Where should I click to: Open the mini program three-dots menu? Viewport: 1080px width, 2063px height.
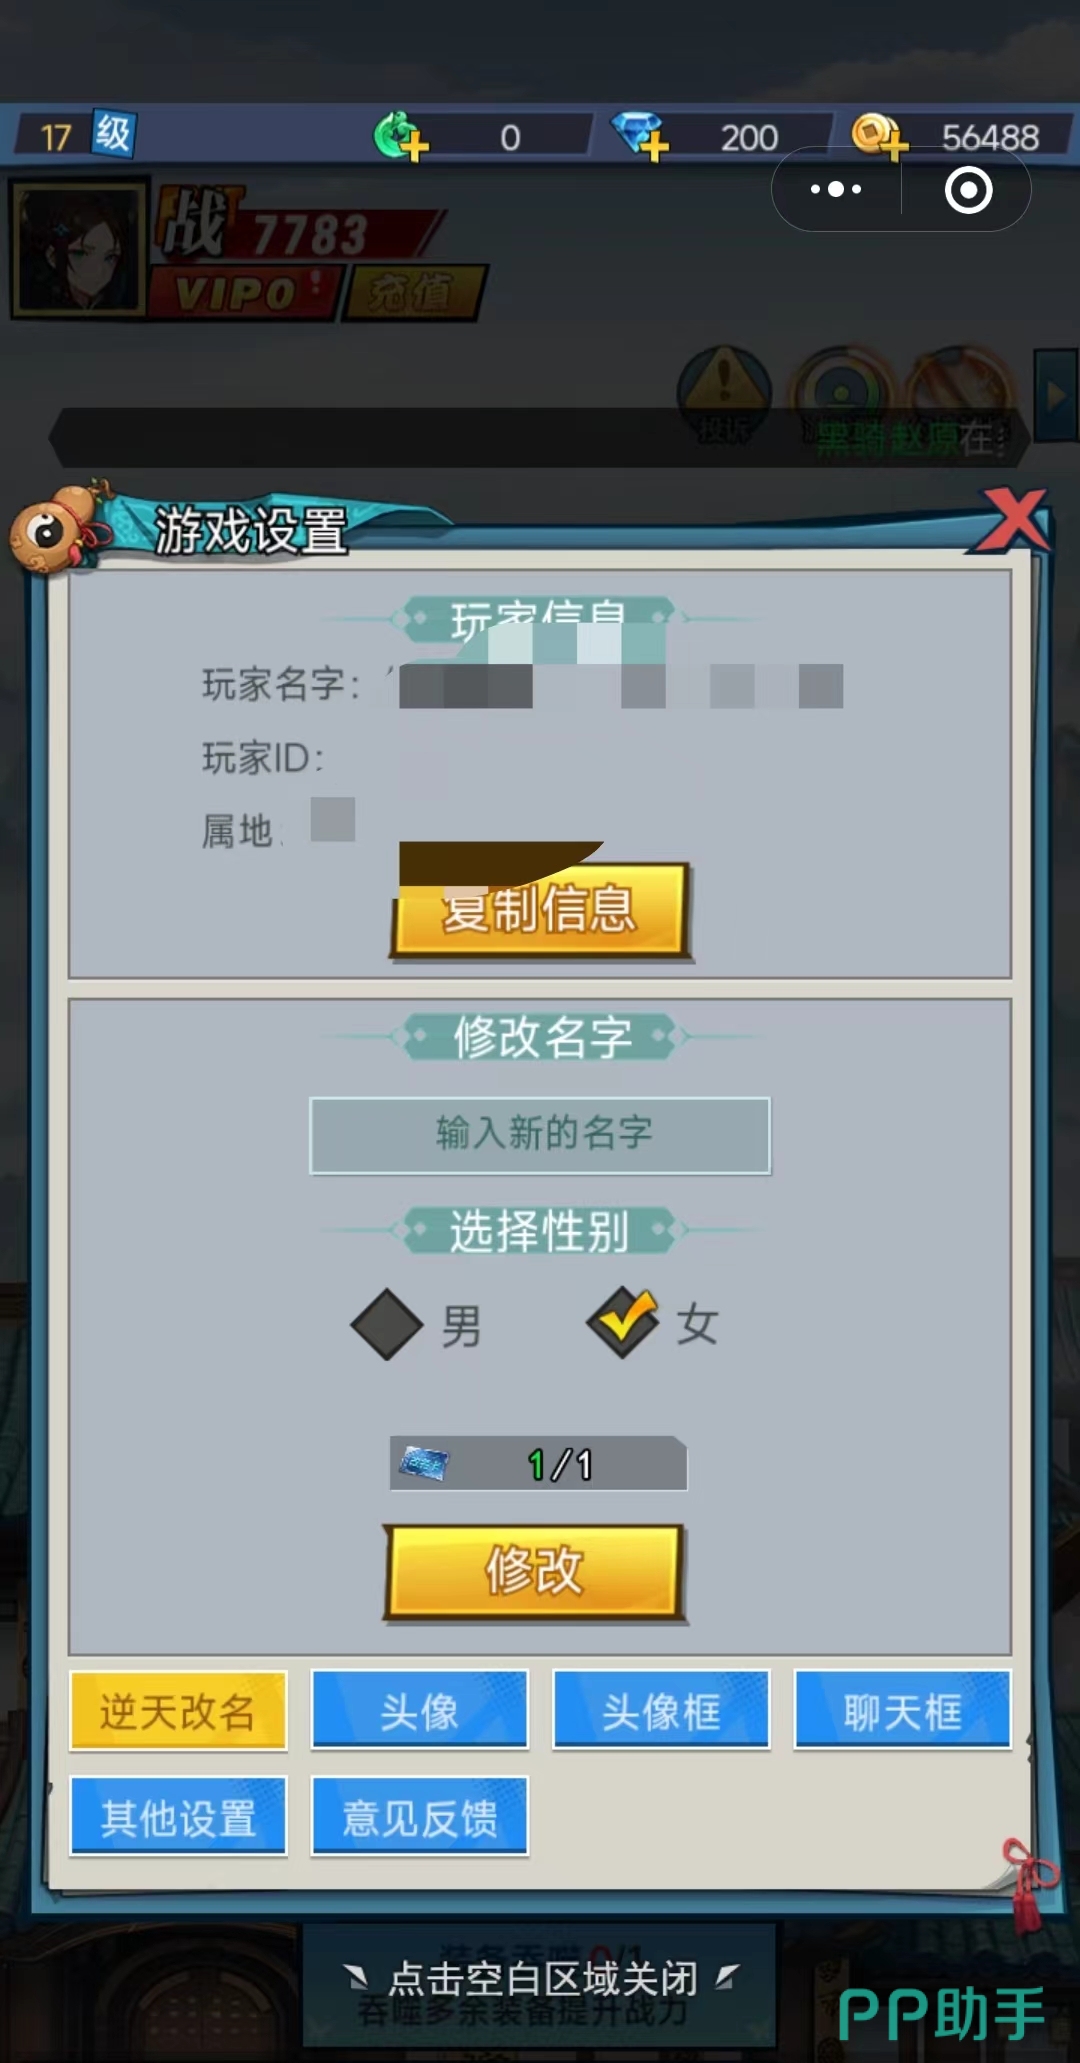[836, 189]
